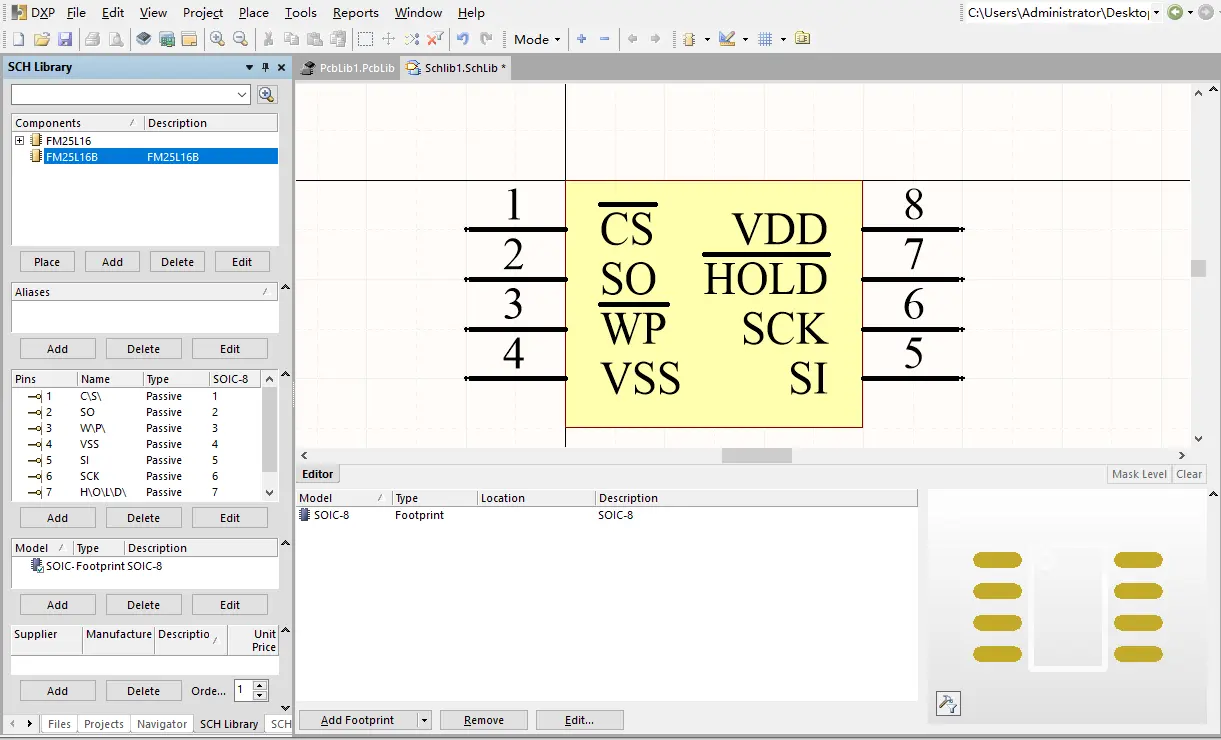Click the Pins list vertical scrollbar thumb
This screenshot has height=740, width=1221.
269,430
